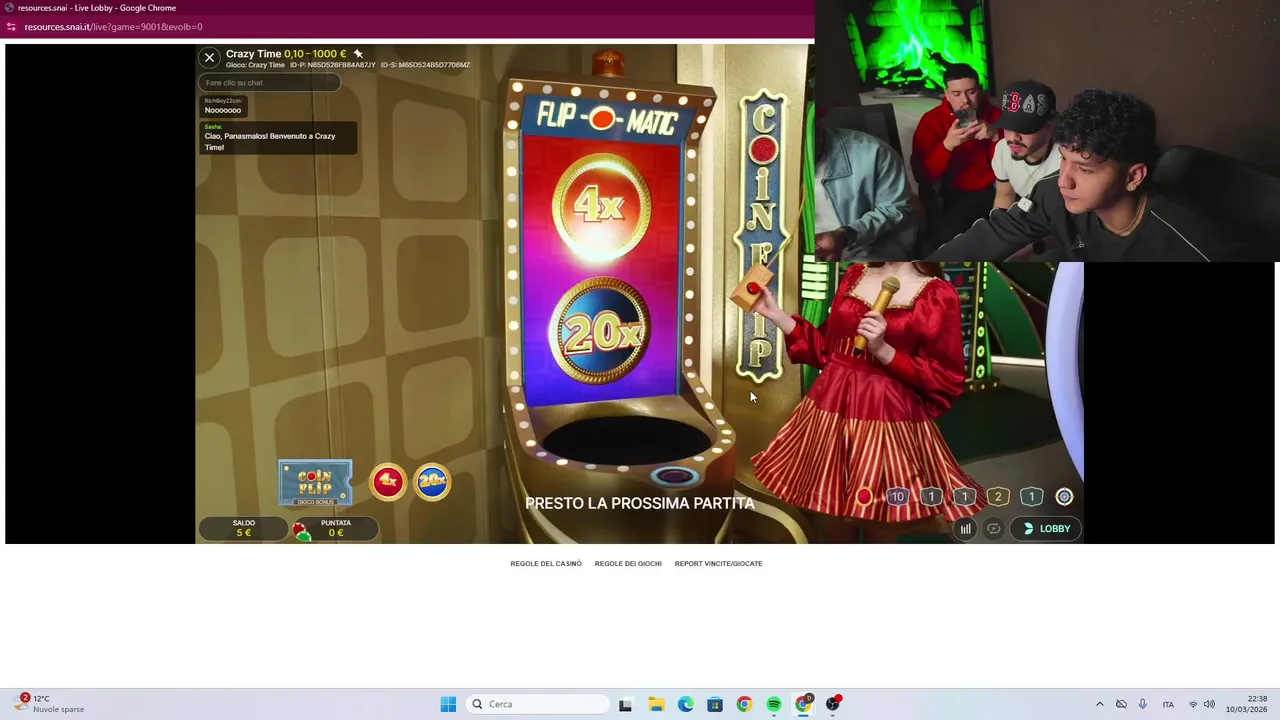Open the volume speaker icon in tray
1280x720 pixels.
click(1209, 704)
